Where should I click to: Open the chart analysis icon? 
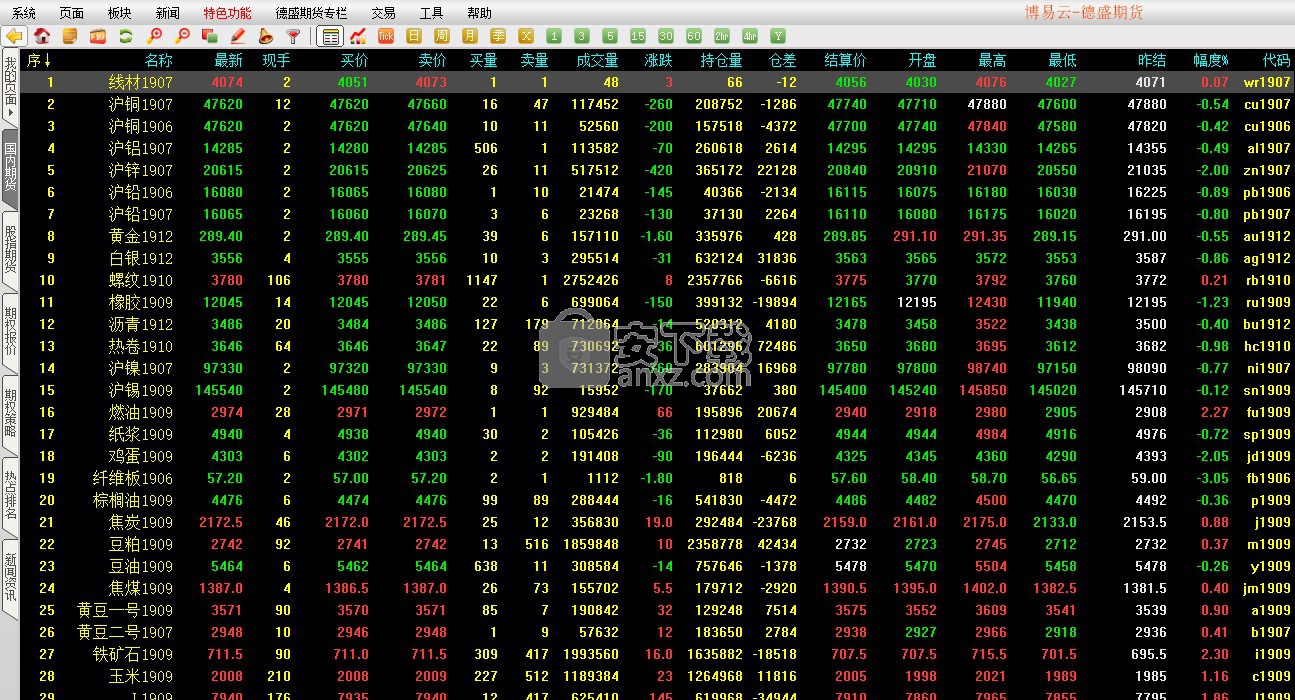358,36
